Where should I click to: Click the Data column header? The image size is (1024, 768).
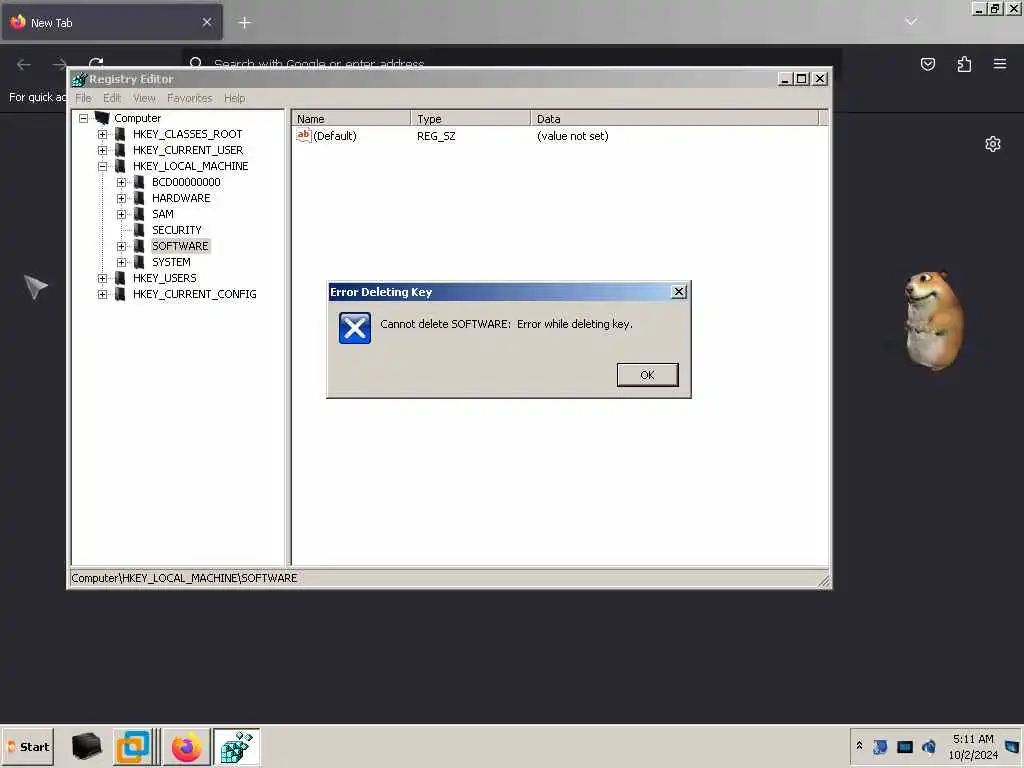tap(675, 119)
